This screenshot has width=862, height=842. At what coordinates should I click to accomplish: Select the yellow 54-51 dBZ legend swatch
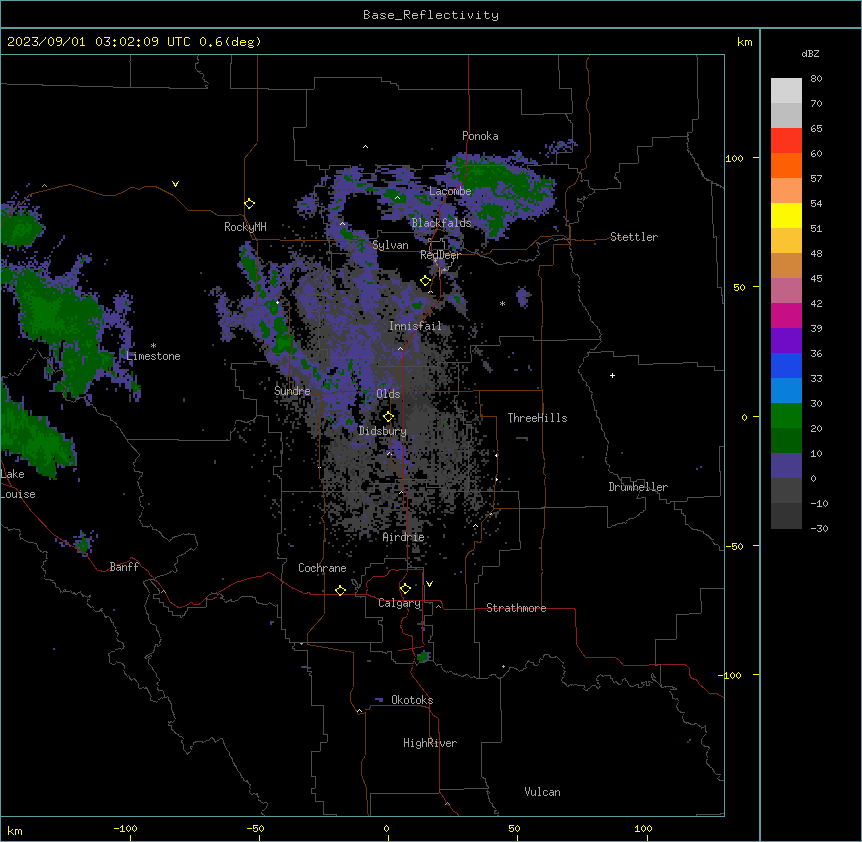coord(786,215)
